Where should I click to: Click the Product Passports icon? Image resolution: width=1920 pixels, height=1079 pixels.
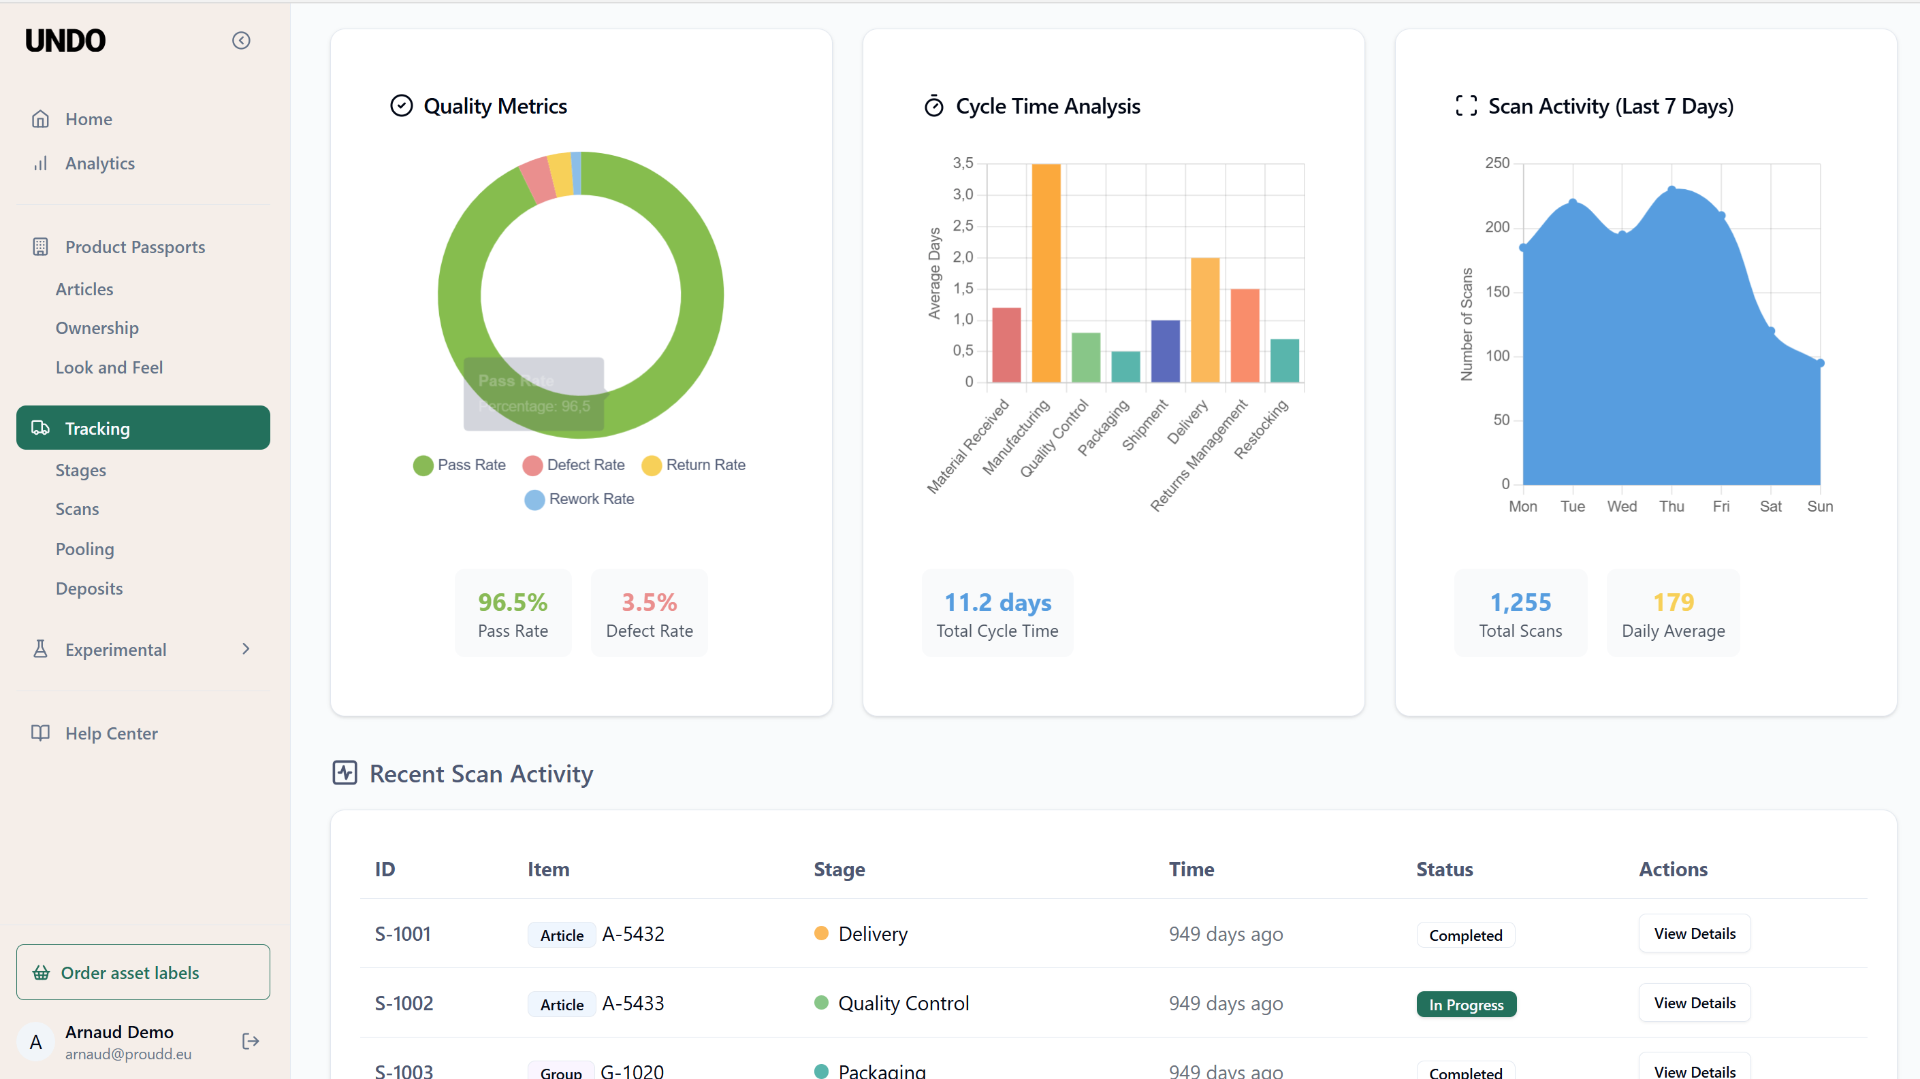40,246
